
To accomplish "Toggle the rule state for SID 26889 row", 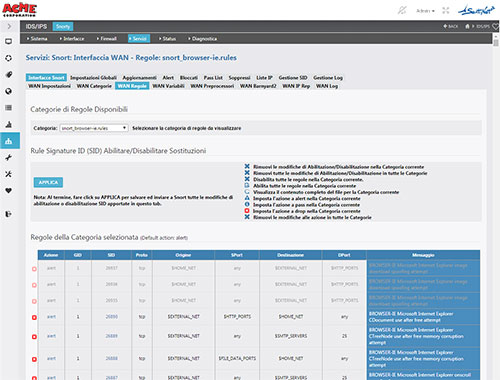I will point(34,337).
